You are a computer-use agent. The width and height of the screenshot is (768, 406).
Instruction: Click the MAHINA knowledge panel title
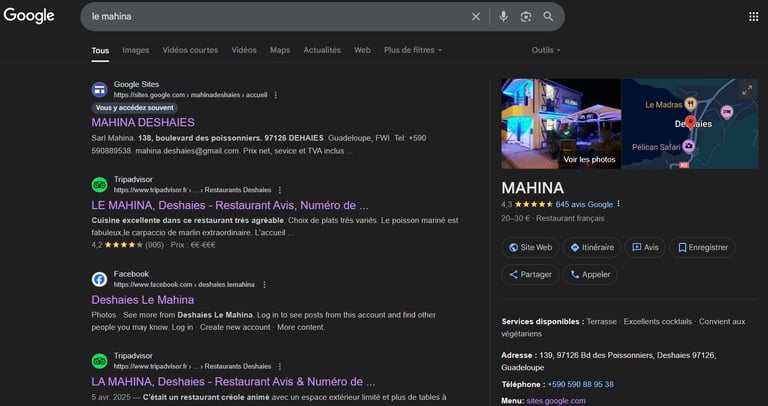(532, 188)
